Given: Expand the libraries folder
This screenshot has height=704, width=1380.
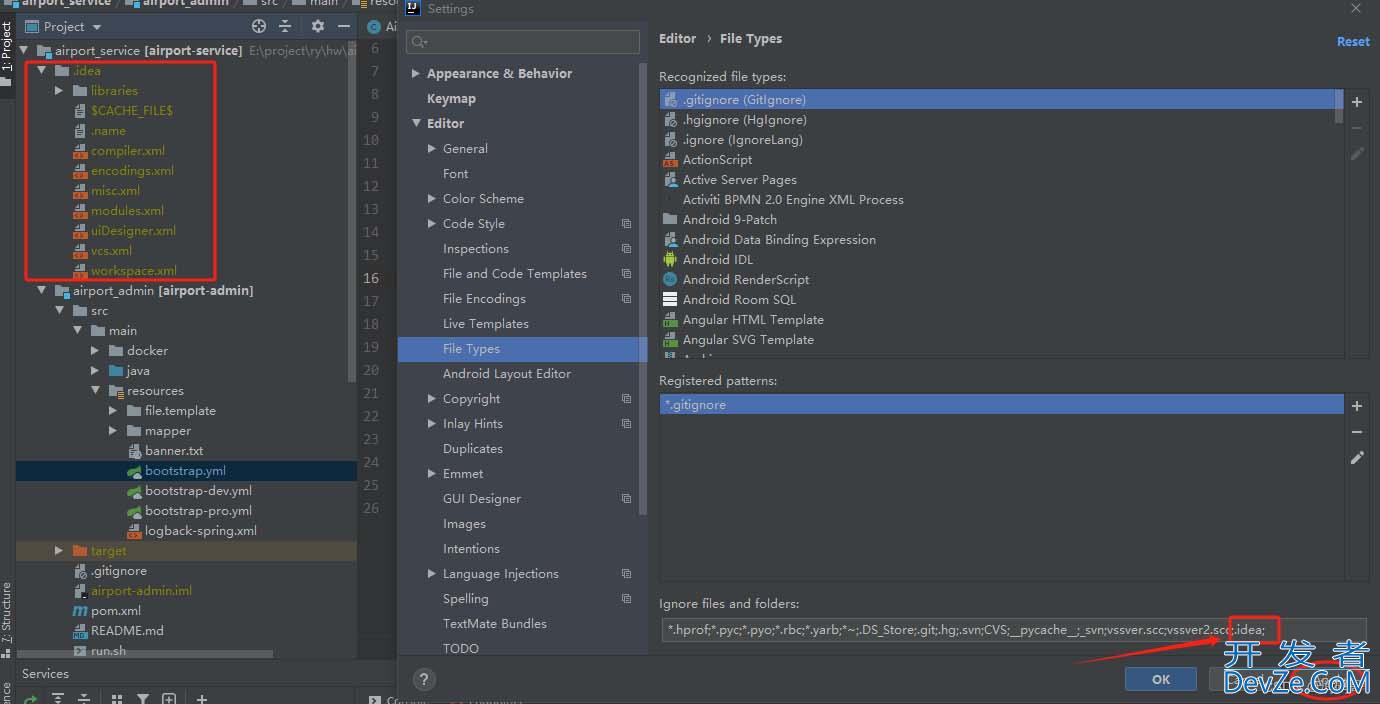Looking at the screenshot, I should [59, 91].
